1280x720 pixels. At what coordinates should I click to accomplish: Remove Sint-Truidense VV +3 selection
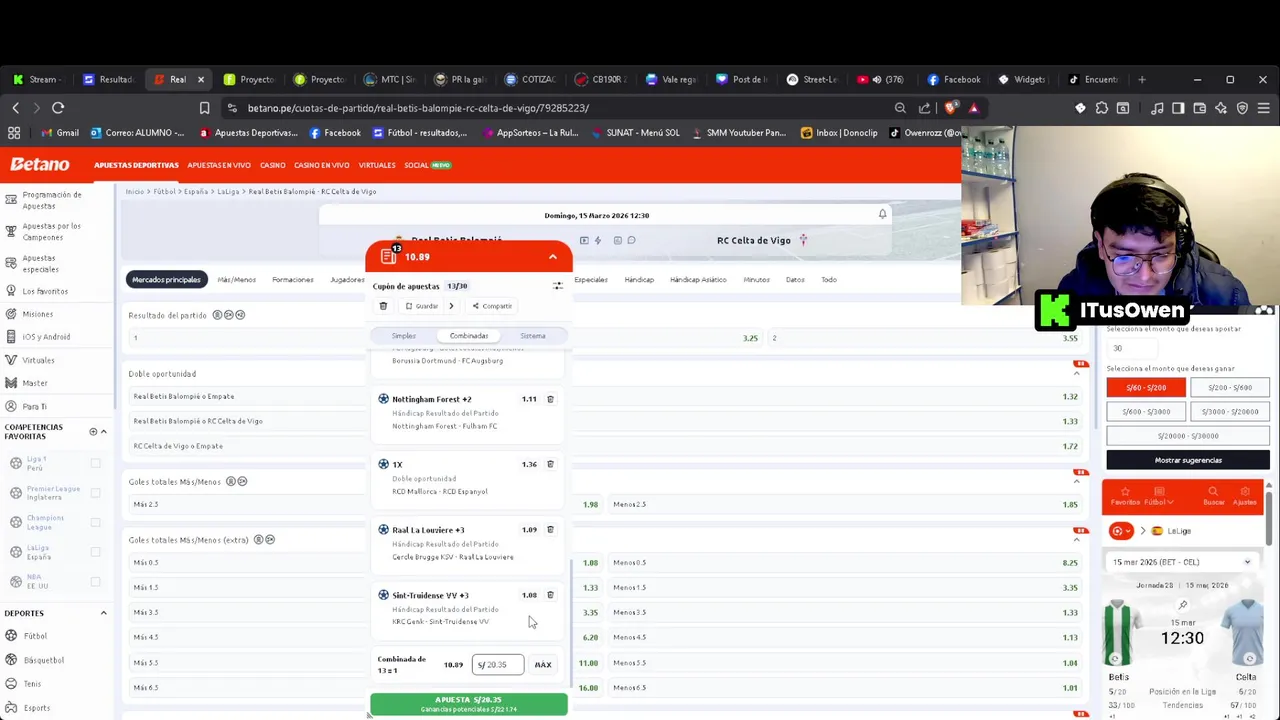[550, 595]
